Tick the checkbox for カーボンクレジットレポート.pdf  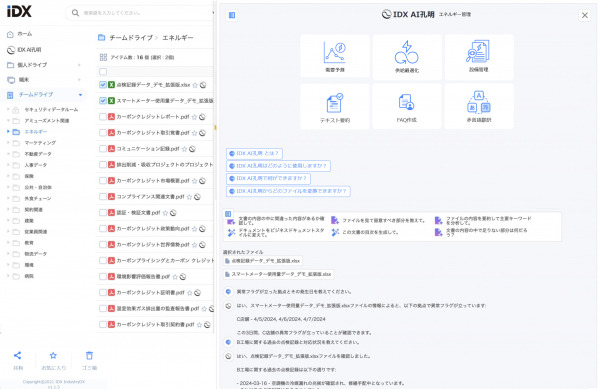pos(103,117)
